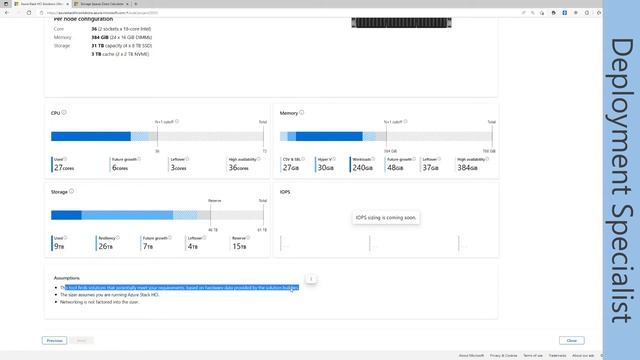This screenshot has height=360, width=640.
Task: Click info icon beside Workloads memory
Action: [373, 159]
